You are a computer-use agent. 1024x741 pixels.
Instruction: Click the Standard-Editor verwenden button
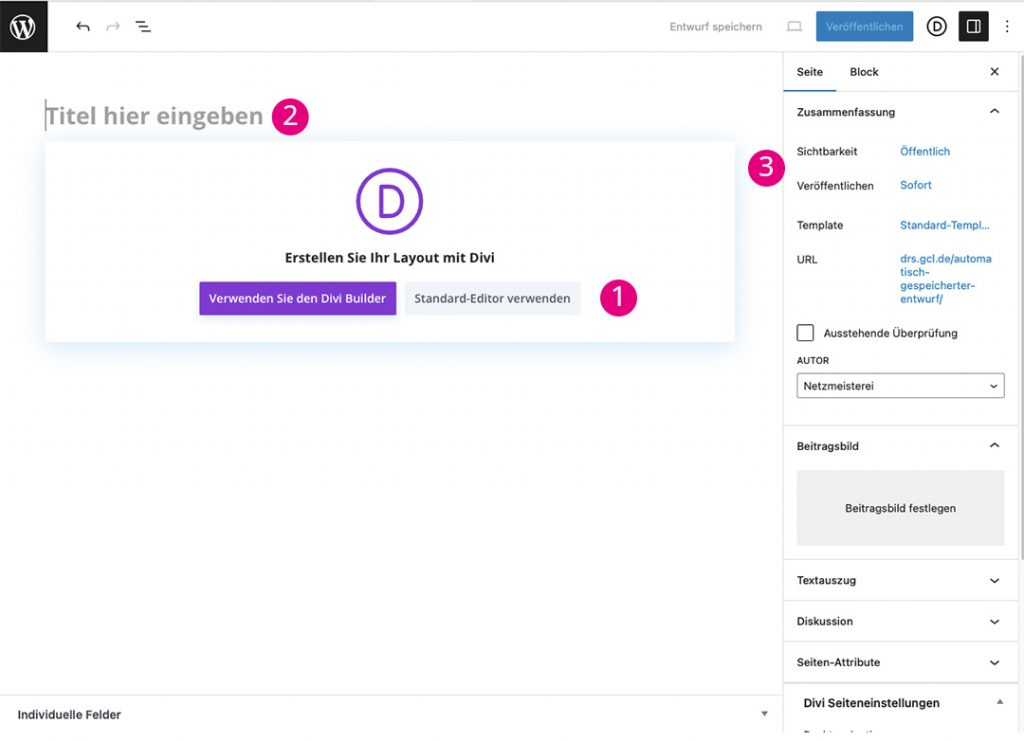pyautogui.click(x=492, y=298)
